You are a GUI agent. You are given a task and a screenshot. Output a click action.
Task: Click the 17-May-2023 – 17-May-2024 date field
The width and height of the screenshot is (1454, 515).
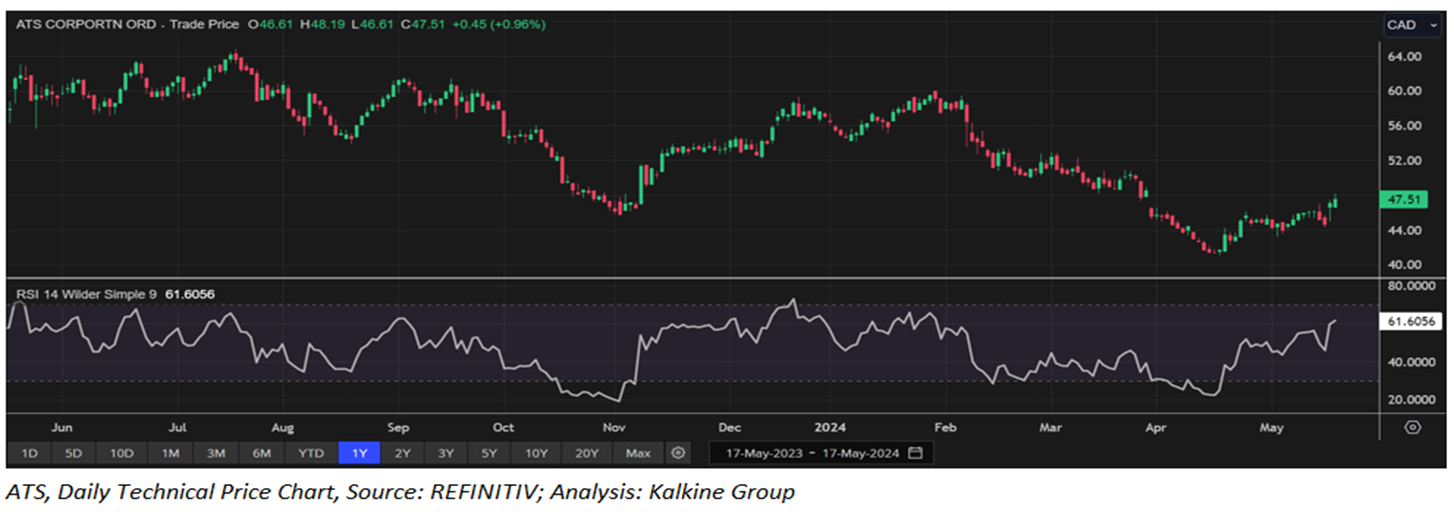[821, 453]
